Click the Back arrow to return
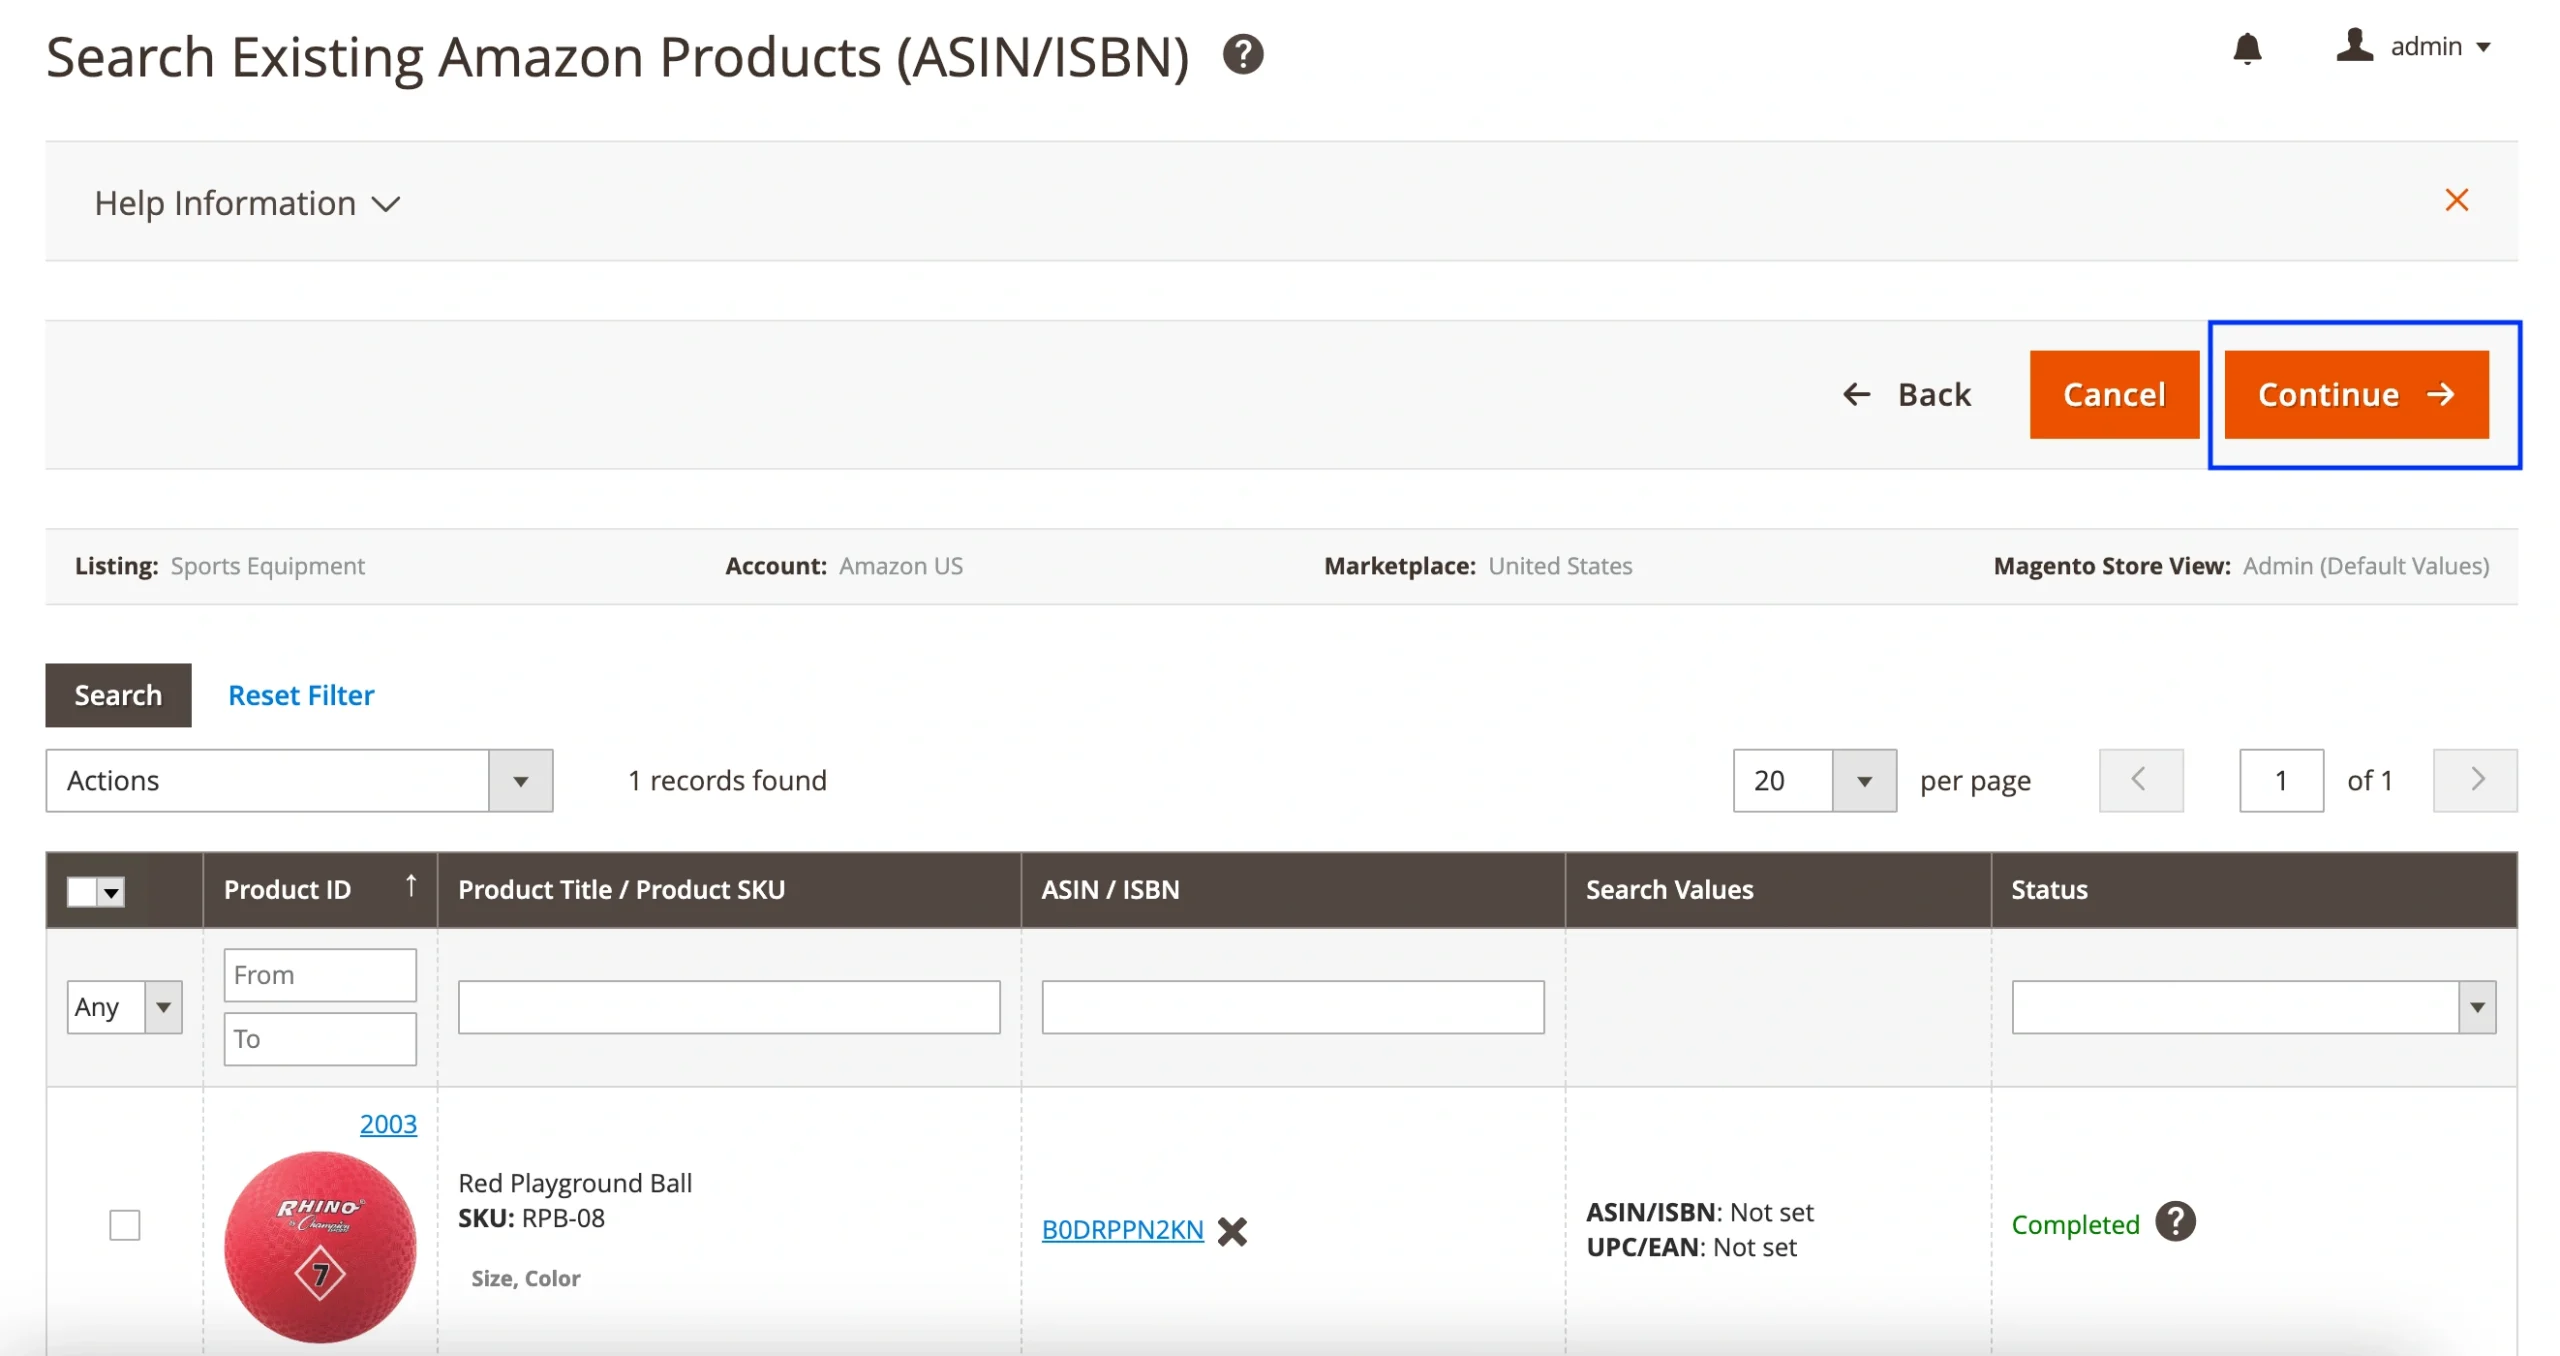 [1857, 394]
